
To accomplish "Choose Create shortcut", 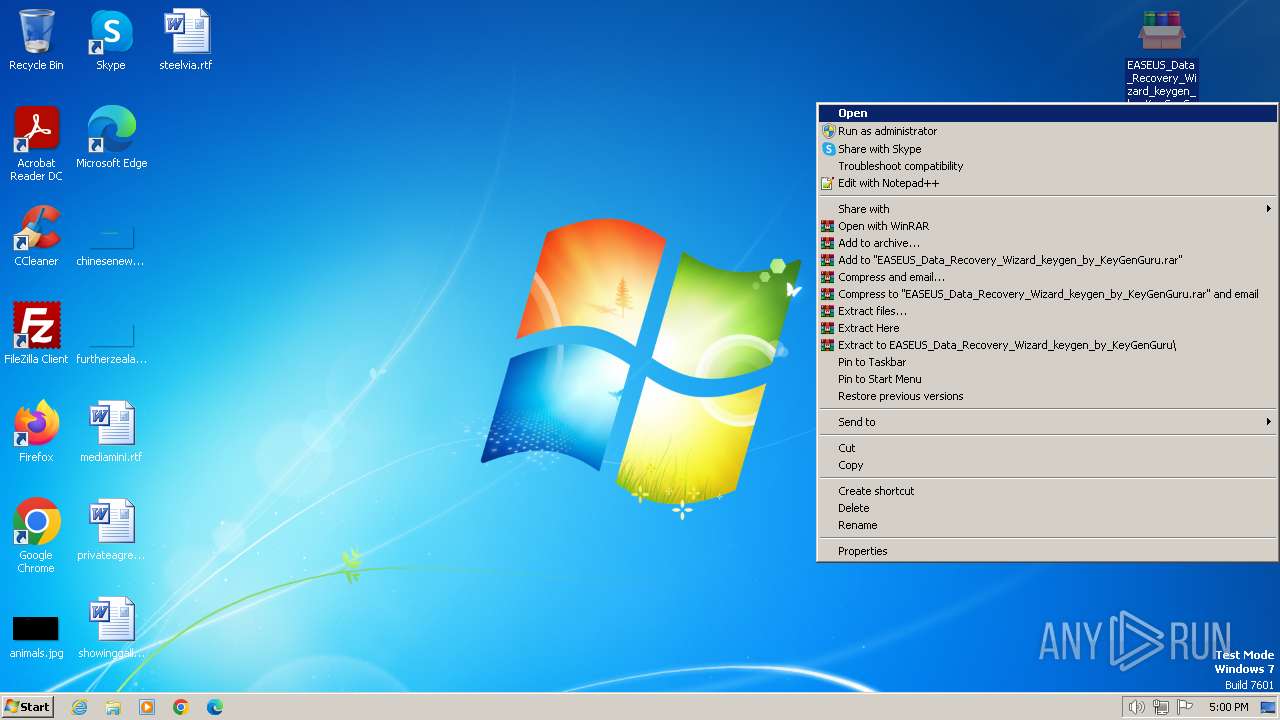I will [x=1047, y=491].
